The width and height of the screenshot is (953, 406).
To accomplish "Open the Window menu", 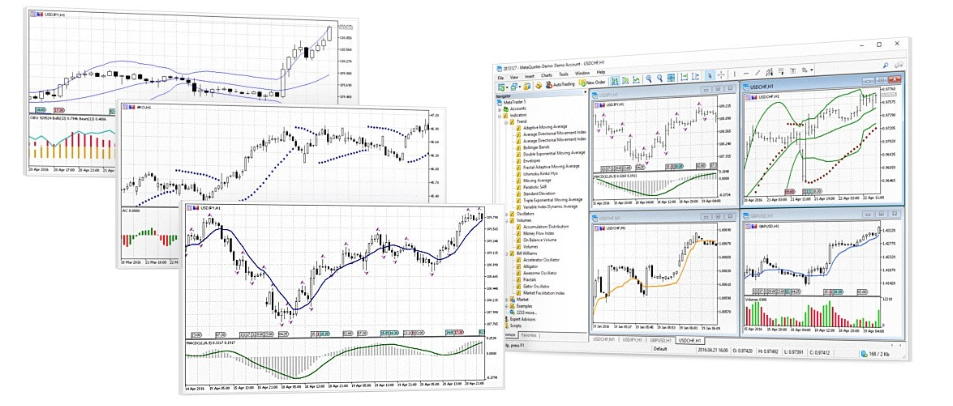I will point(582,74).
